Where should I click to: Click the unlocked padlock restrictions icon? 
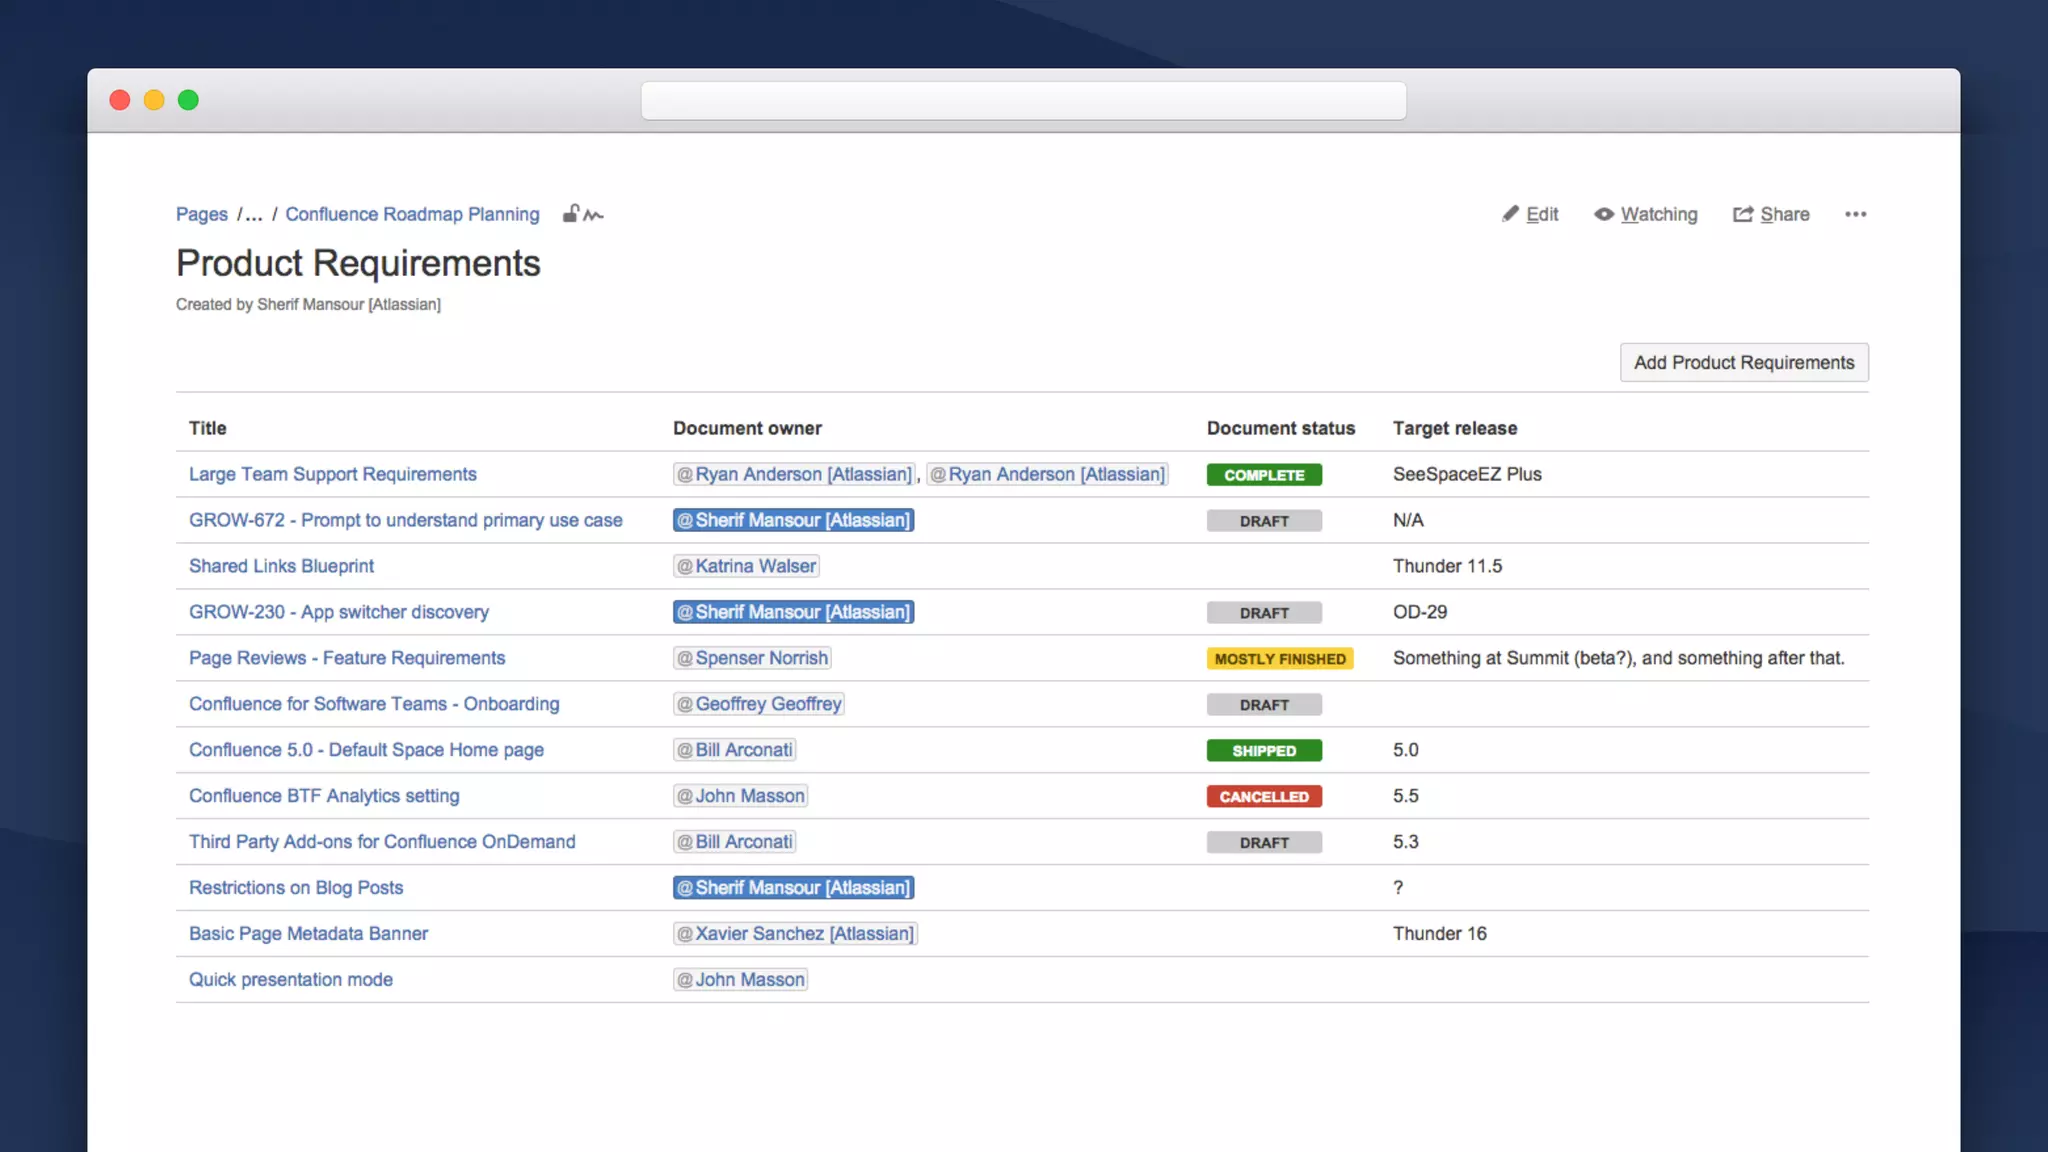pyautogui.click(x=571, y=213)
